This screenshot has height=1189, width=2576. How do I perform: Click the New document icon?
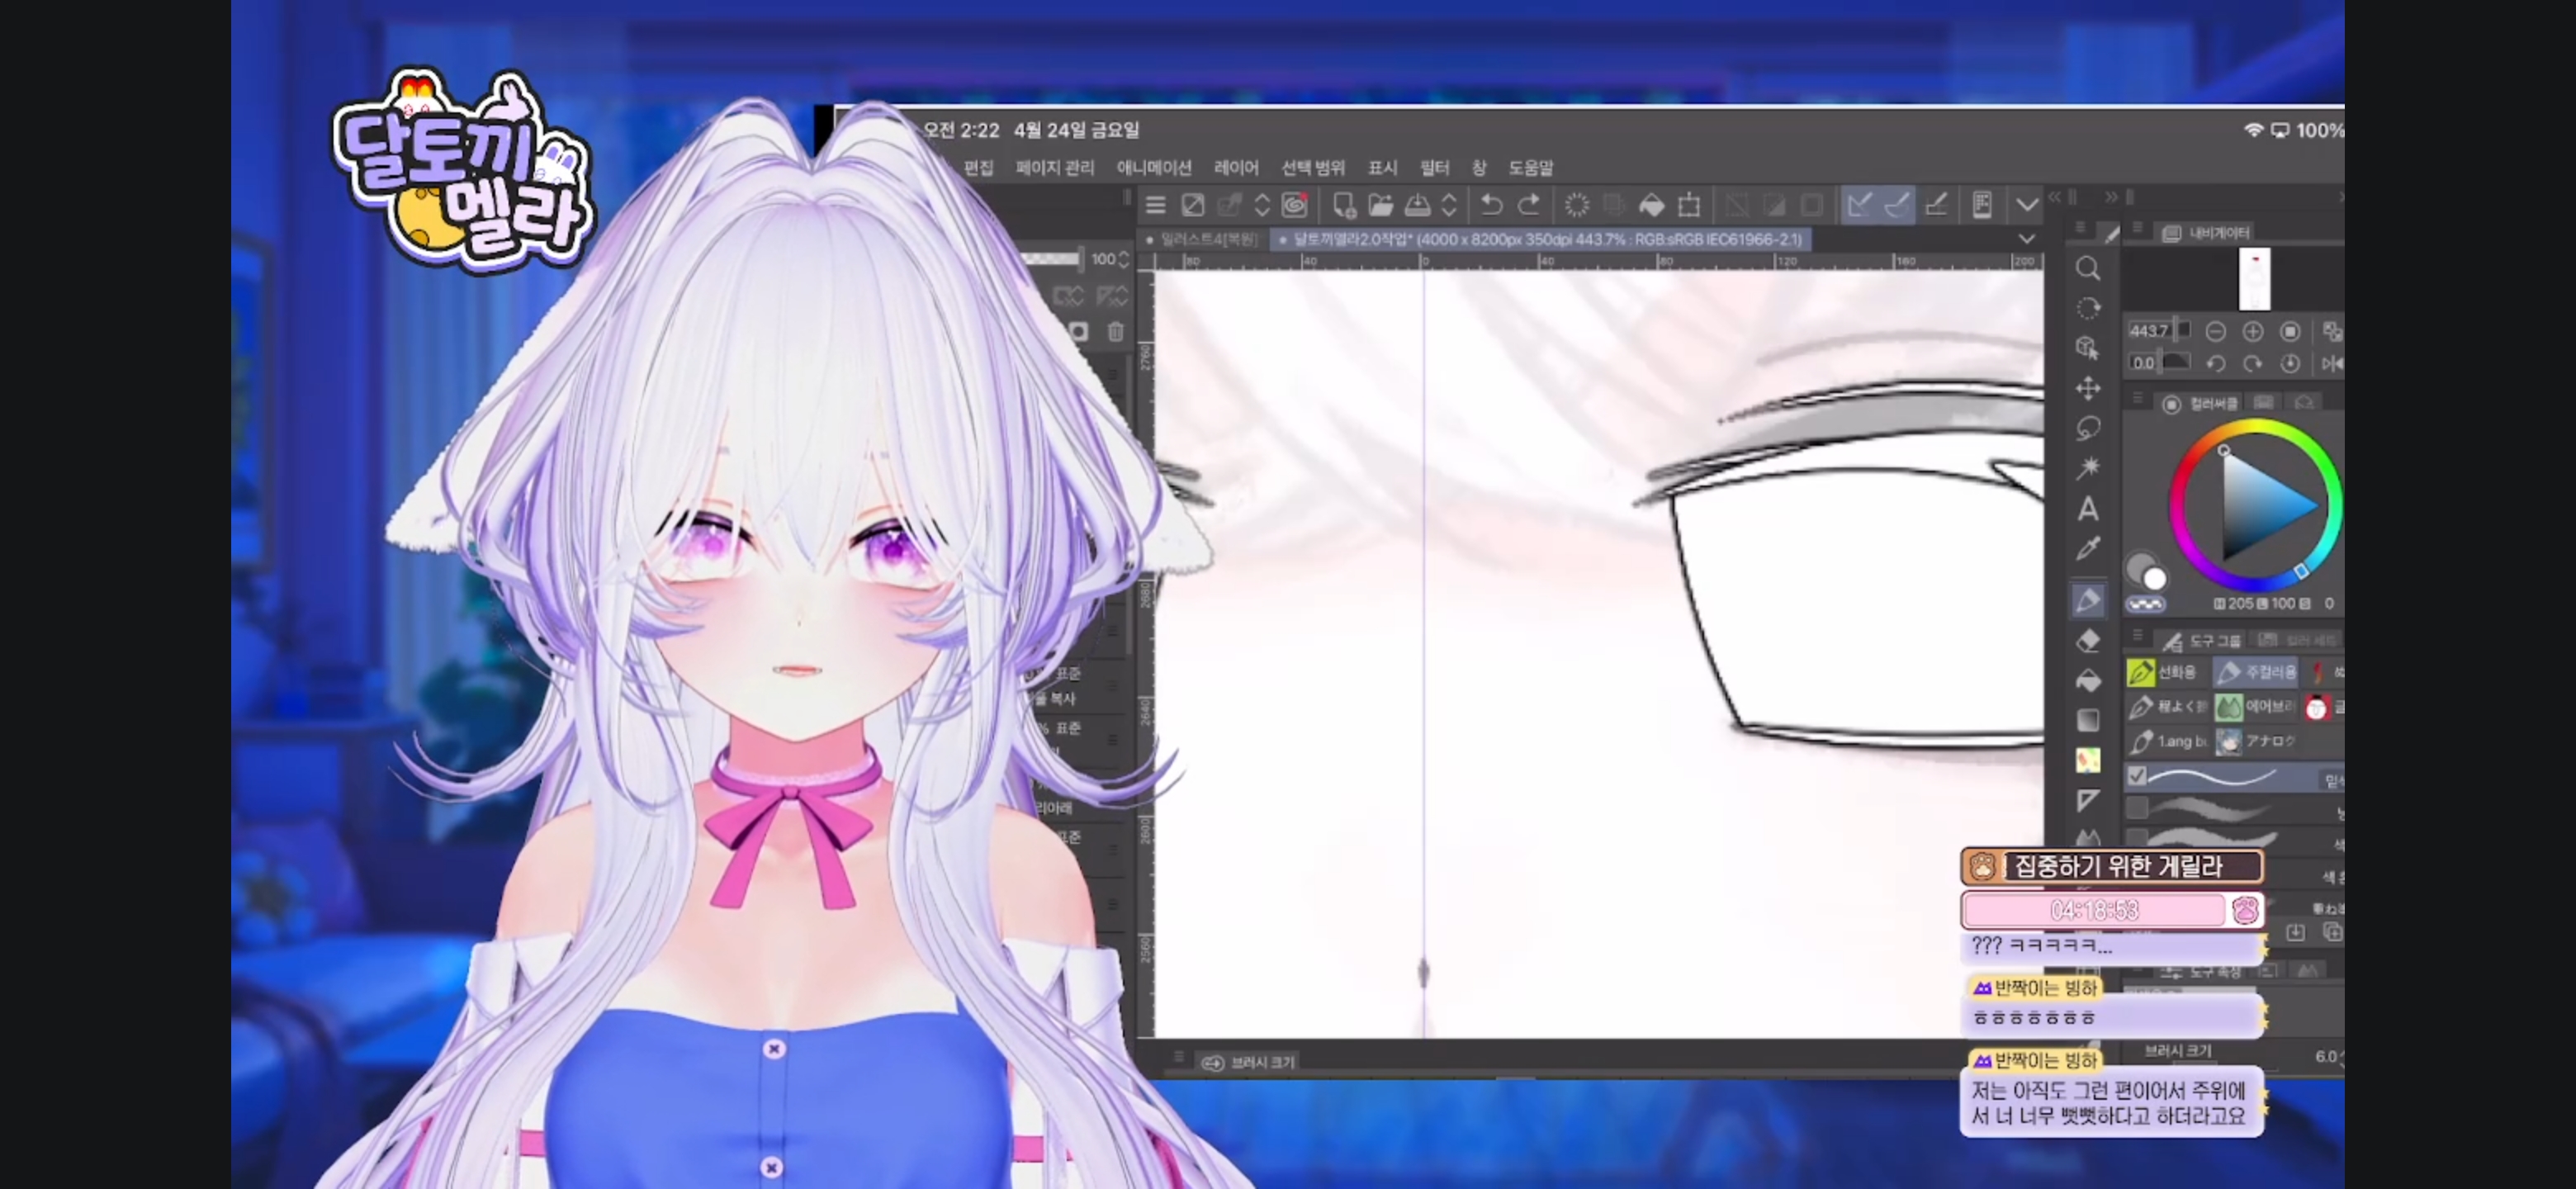[1343, 206]
